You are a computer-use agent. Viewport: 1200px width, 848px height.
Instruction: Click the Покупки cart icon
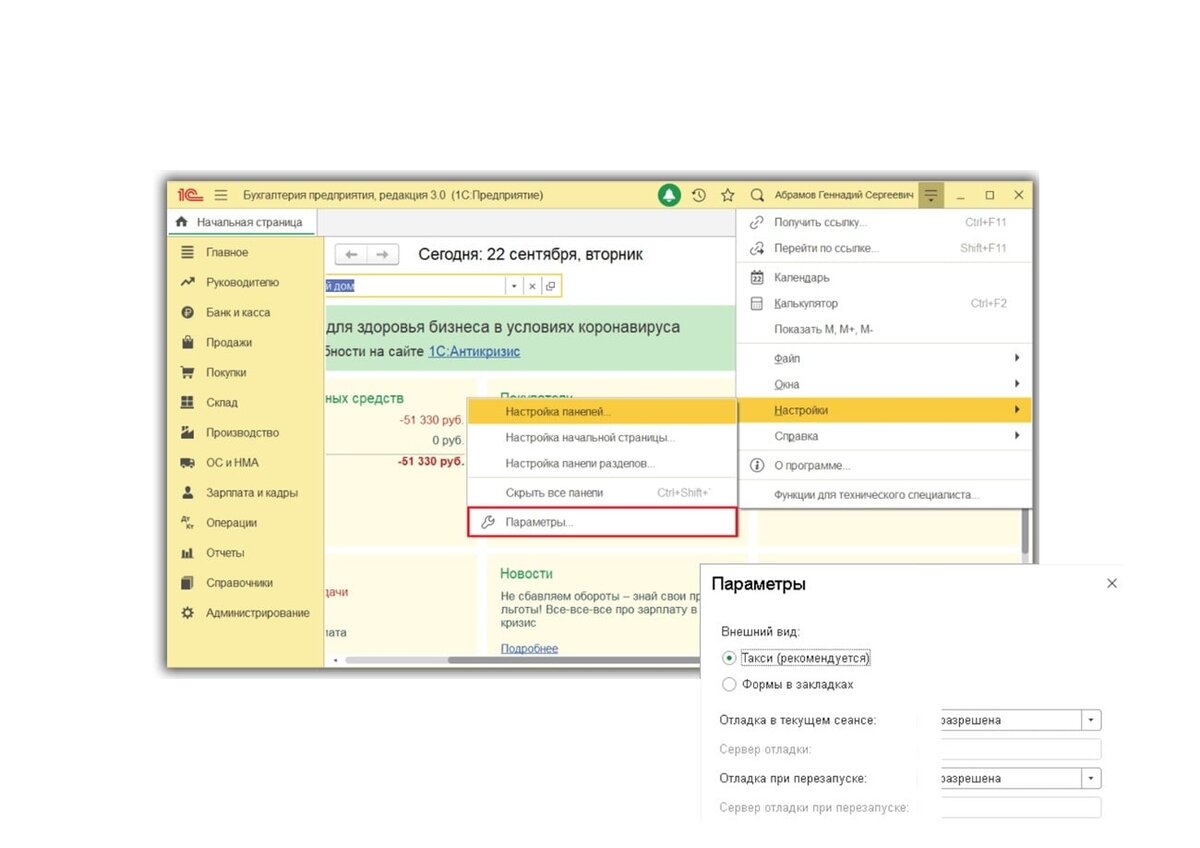[x=187, y=373]
